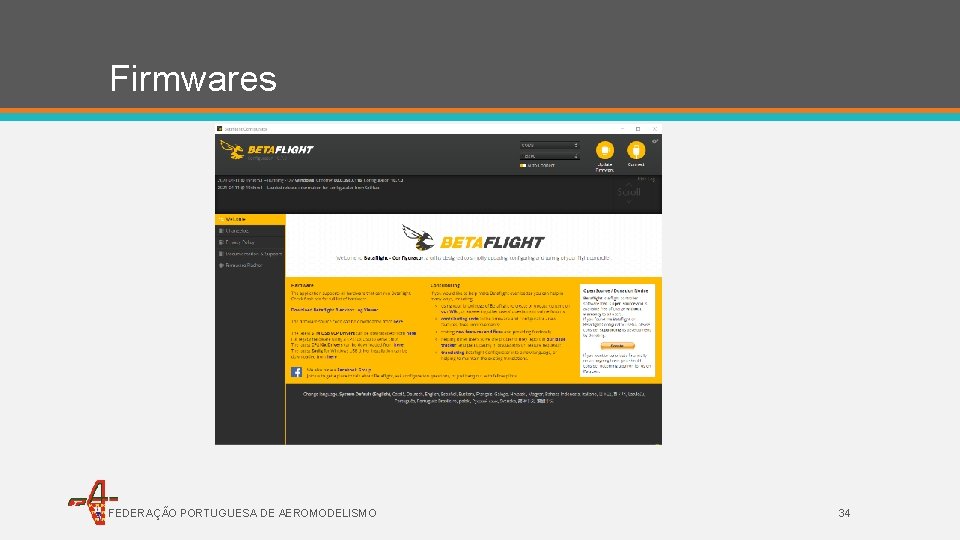Click the slide title "Firmwares"

point(193,78)
